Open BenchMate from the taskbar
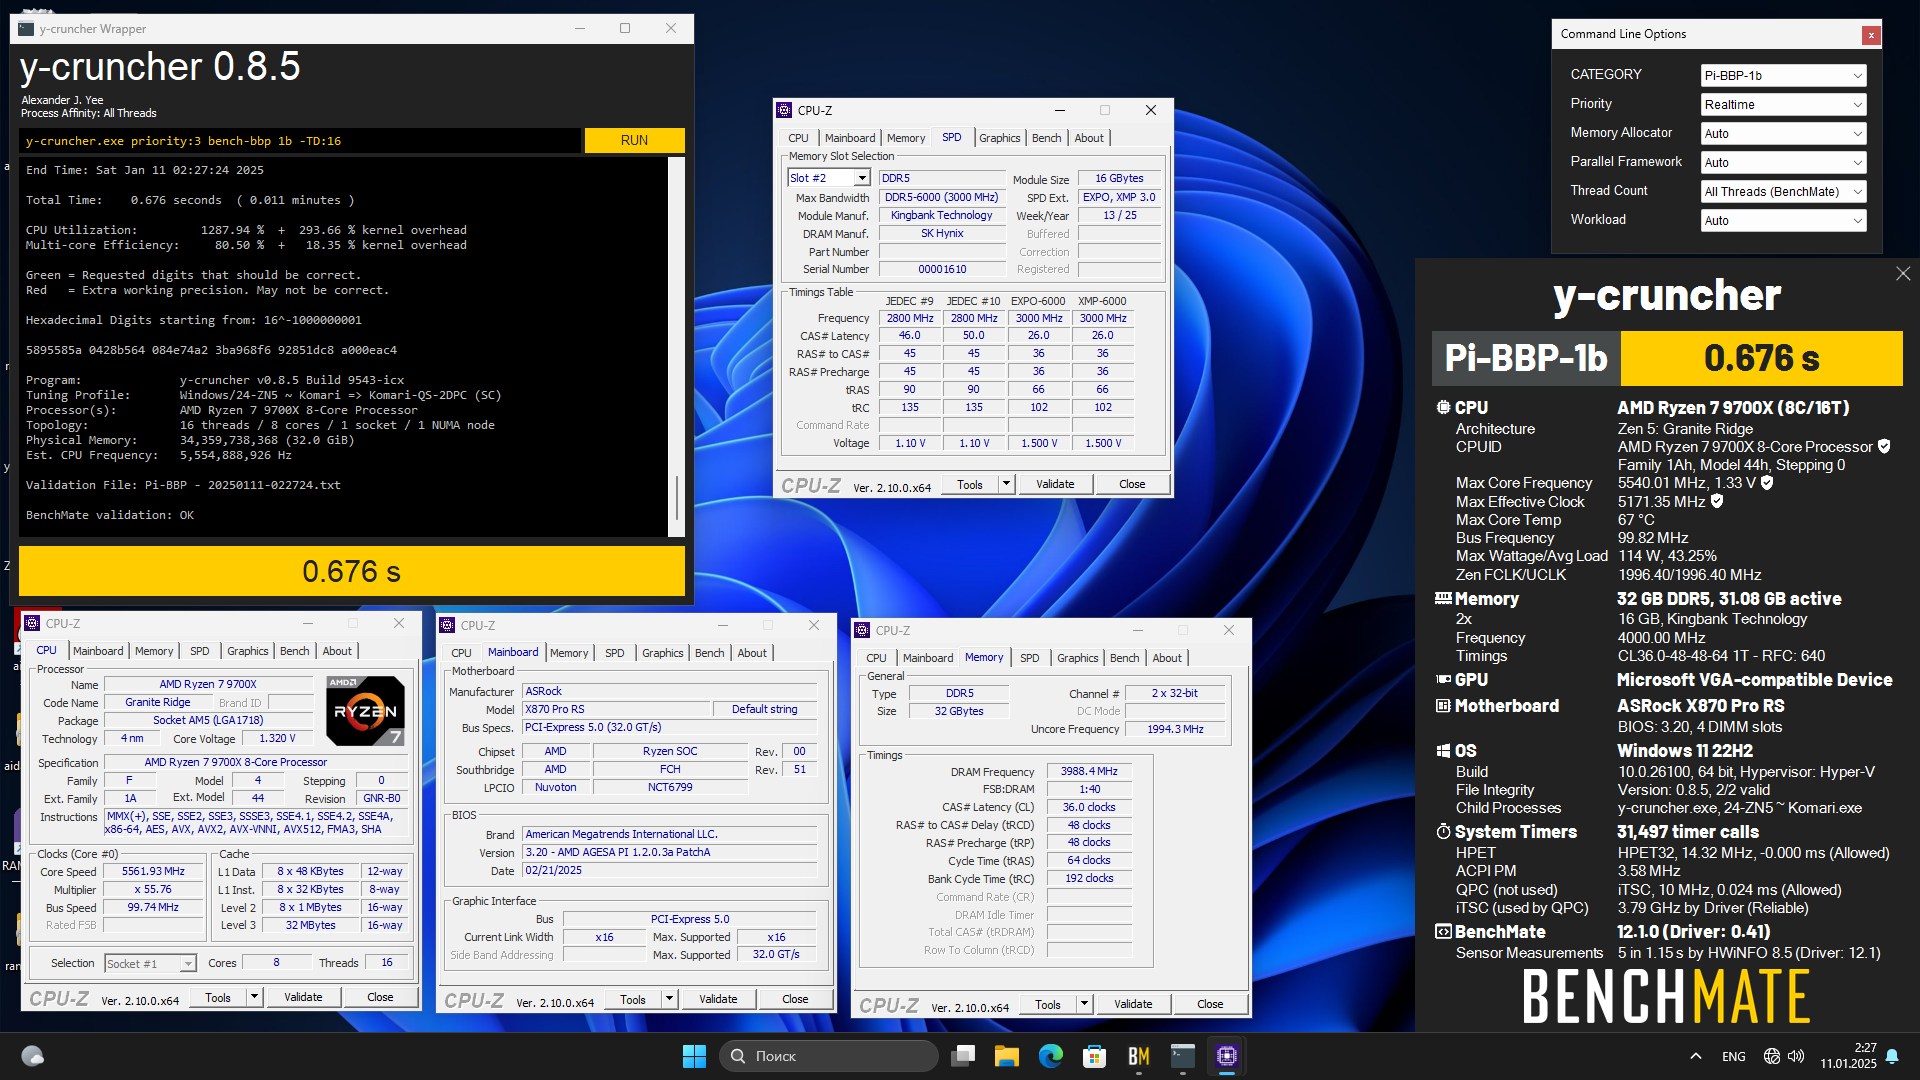The width and height of the screenshot is (1920, 1080). pos(1139,1056)
